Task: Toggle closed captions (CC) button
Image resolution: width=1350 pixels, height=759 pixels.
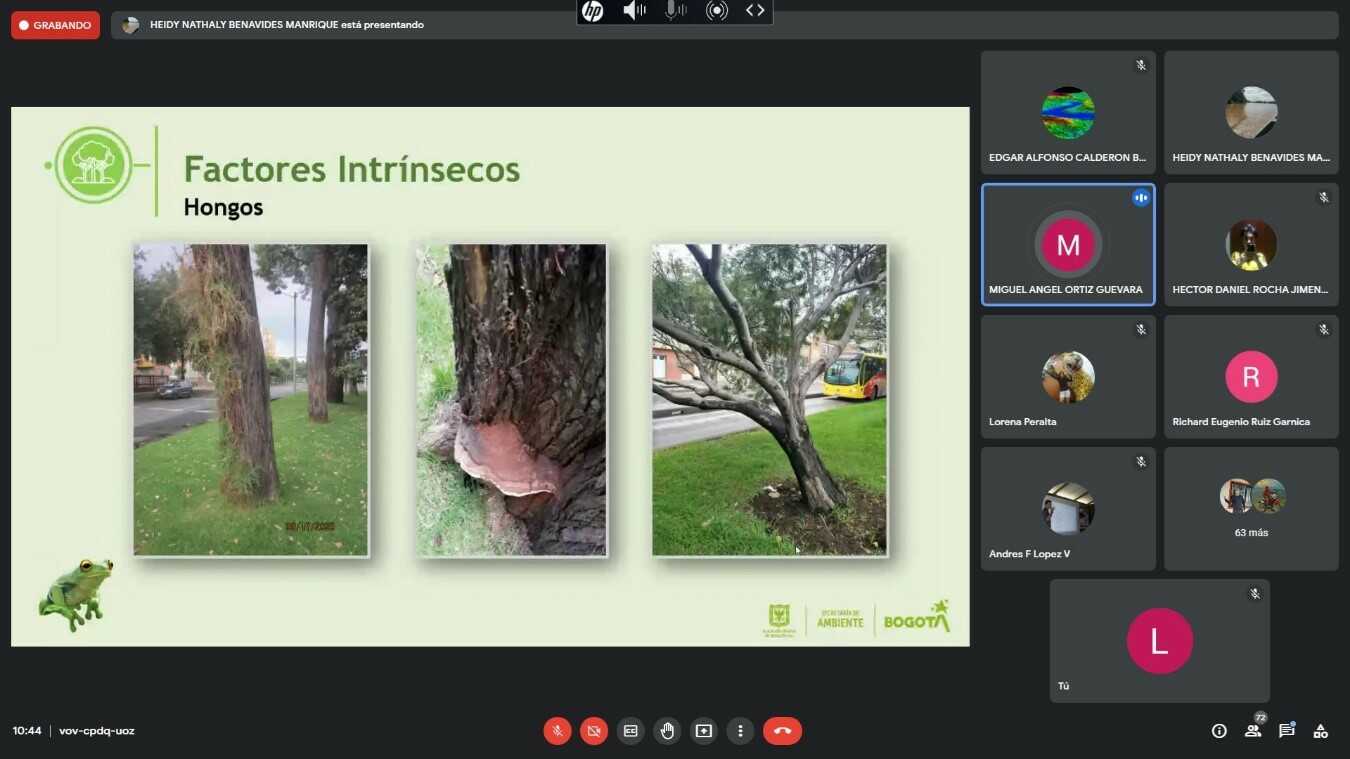Action: (630, 731)
